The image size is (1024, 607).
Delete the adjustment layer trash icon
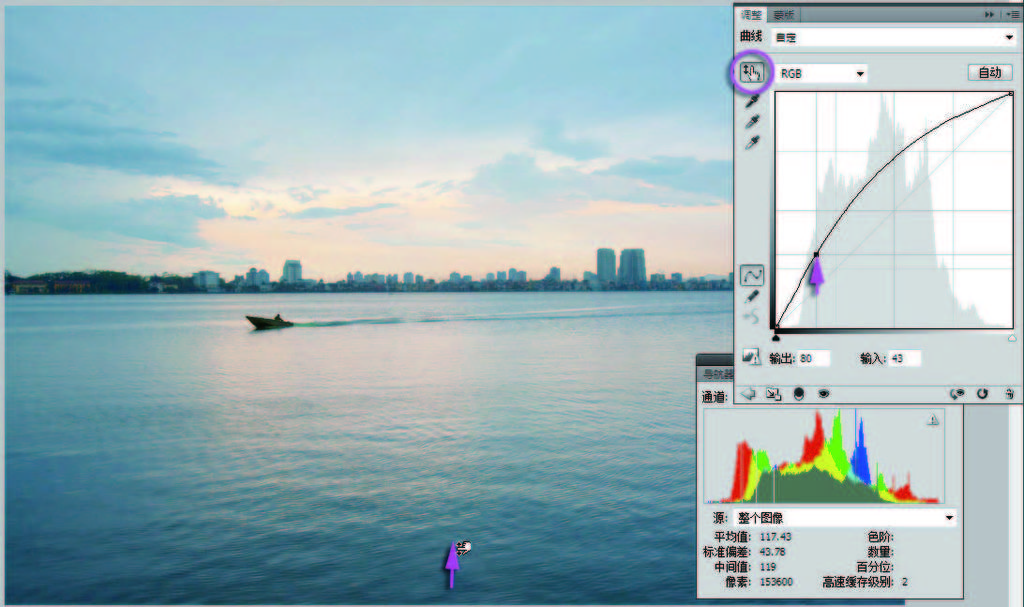[x=1010, y=394]
